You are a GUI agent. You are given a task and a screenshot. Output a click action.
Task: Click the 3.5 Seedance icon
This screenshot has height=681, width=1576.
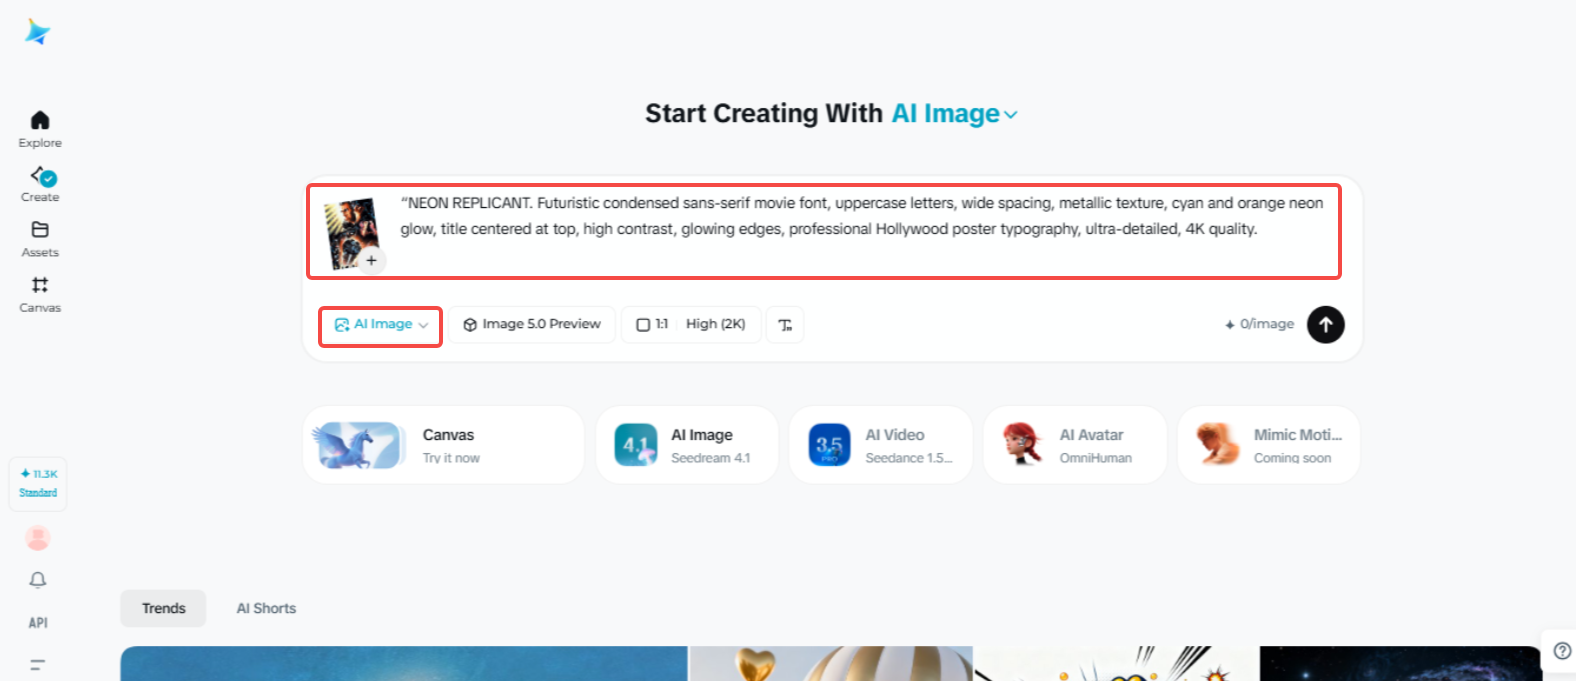pyautogui.click(x=829, y=445)
